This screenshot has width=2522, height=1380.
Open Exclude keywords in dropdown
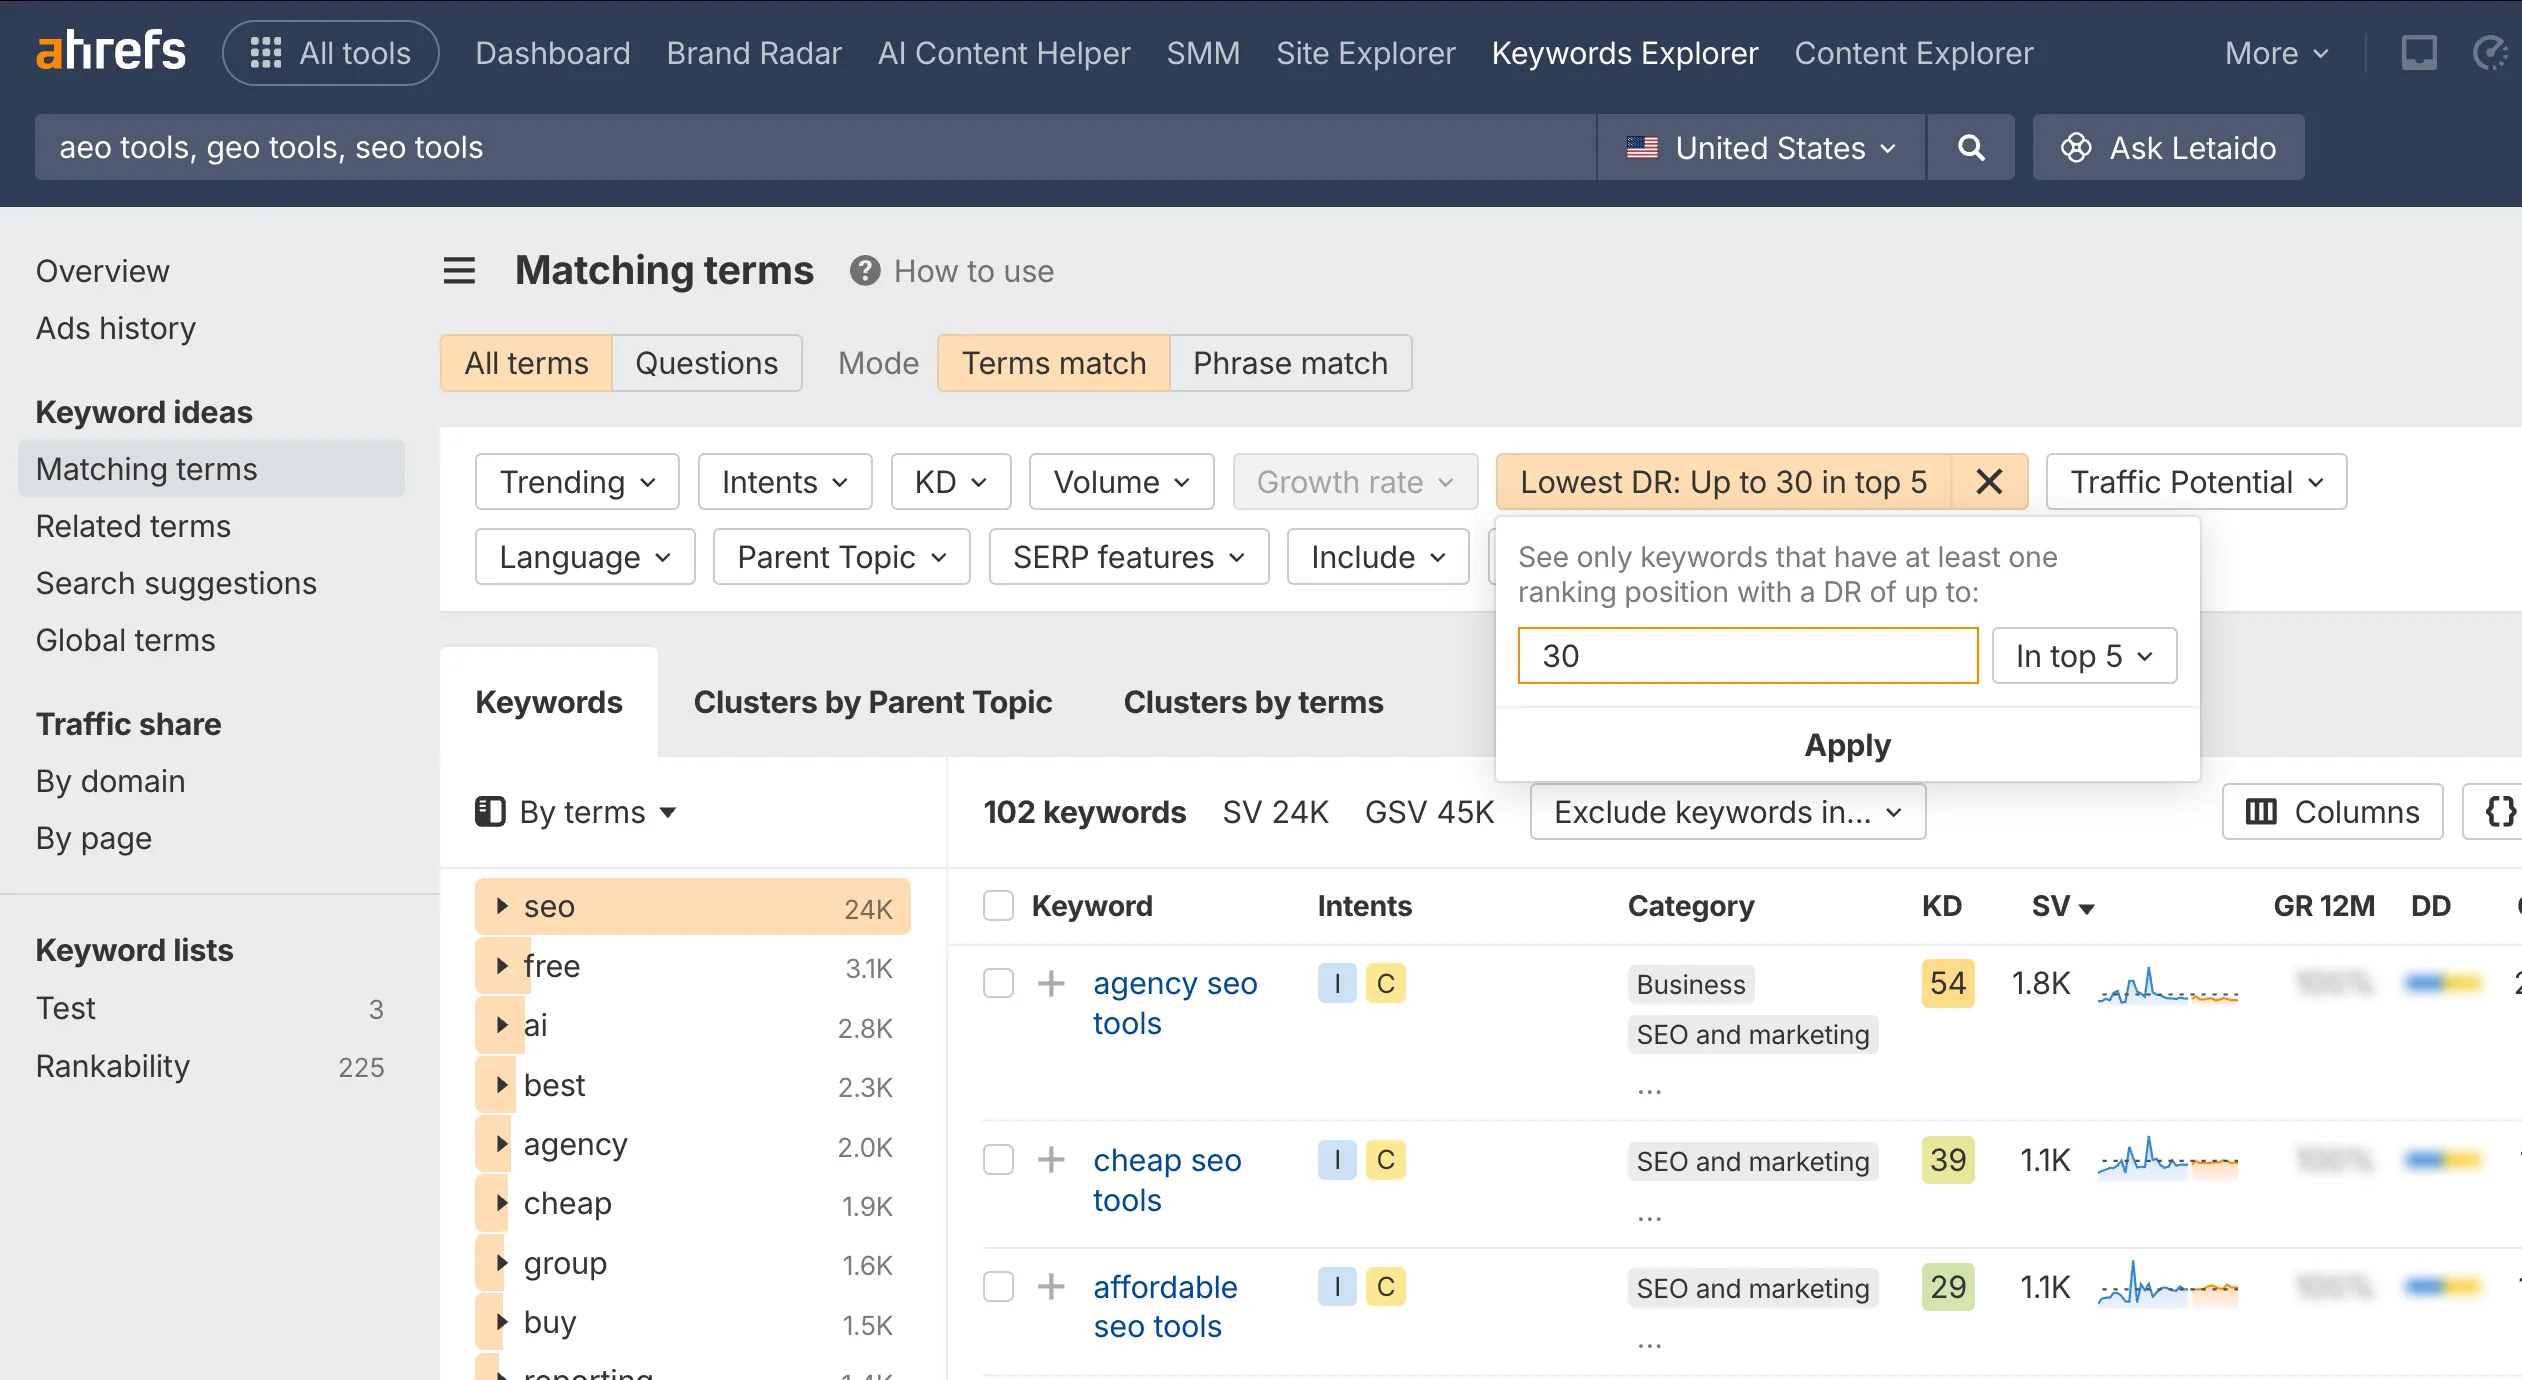point(1727,811)
